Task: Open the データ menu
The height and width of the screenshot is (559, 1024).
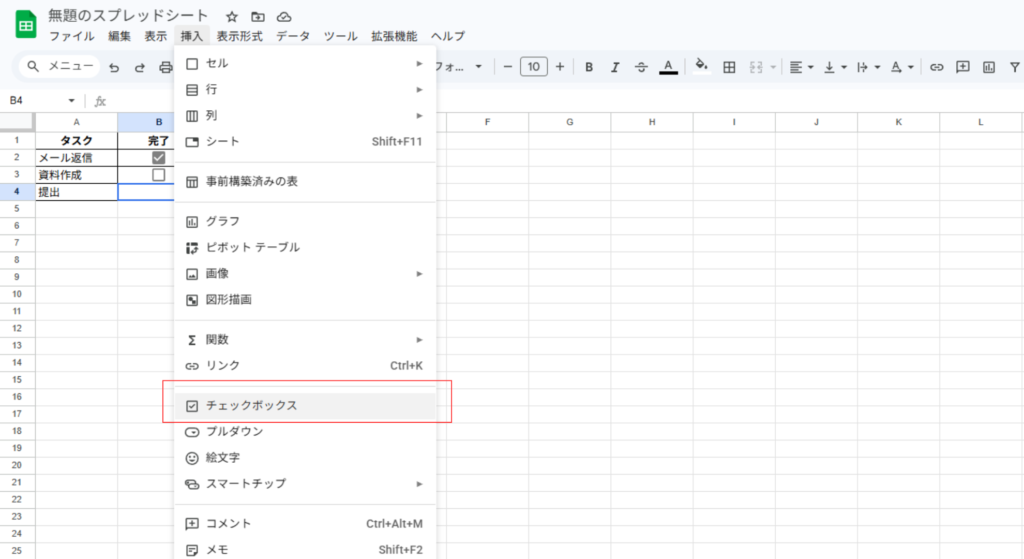Action: (293, 36)
